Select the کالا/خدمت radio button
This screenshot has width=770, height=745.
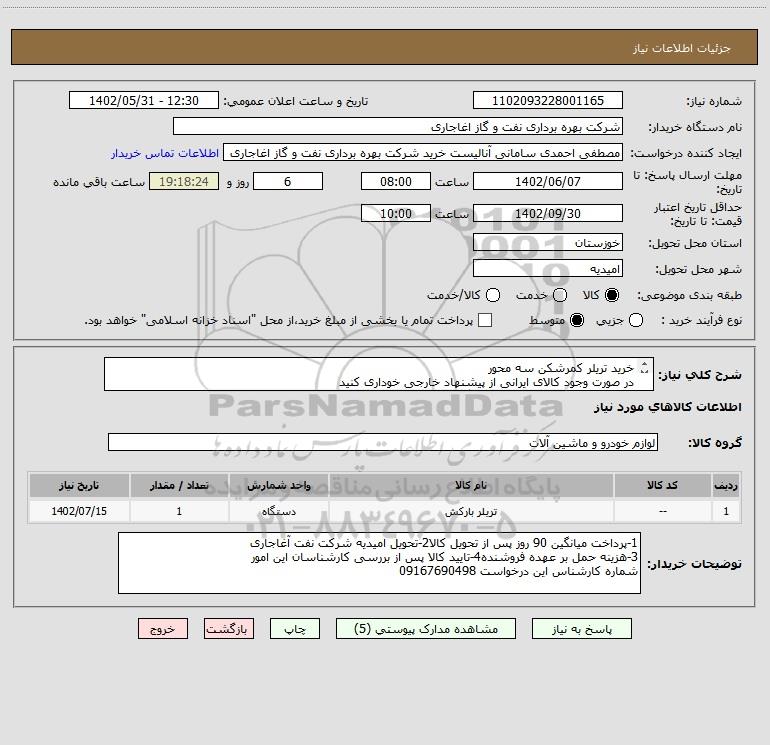pos(493,295)
